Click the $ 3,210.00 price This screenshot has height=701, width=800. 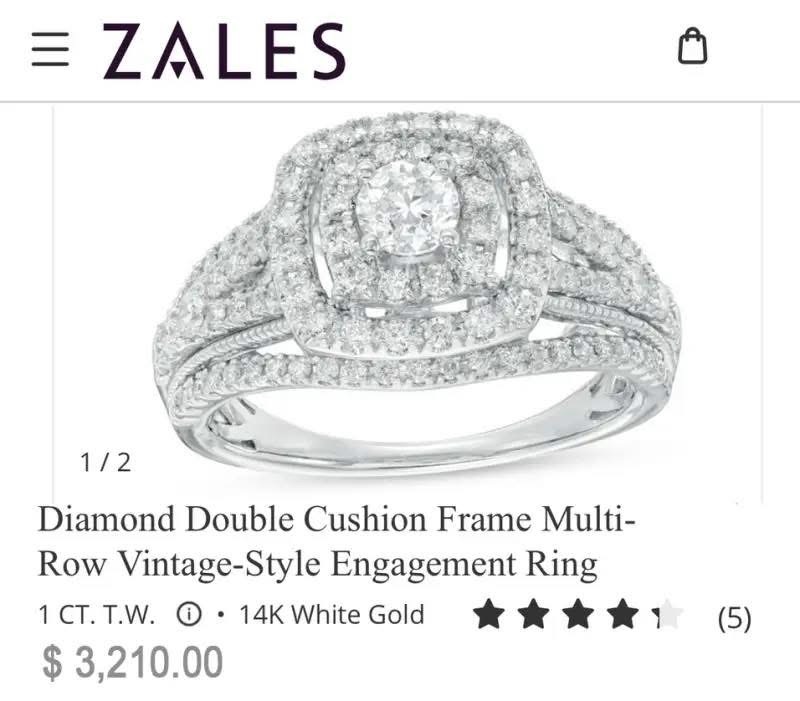pyautogui.click(x=133, y=662)
